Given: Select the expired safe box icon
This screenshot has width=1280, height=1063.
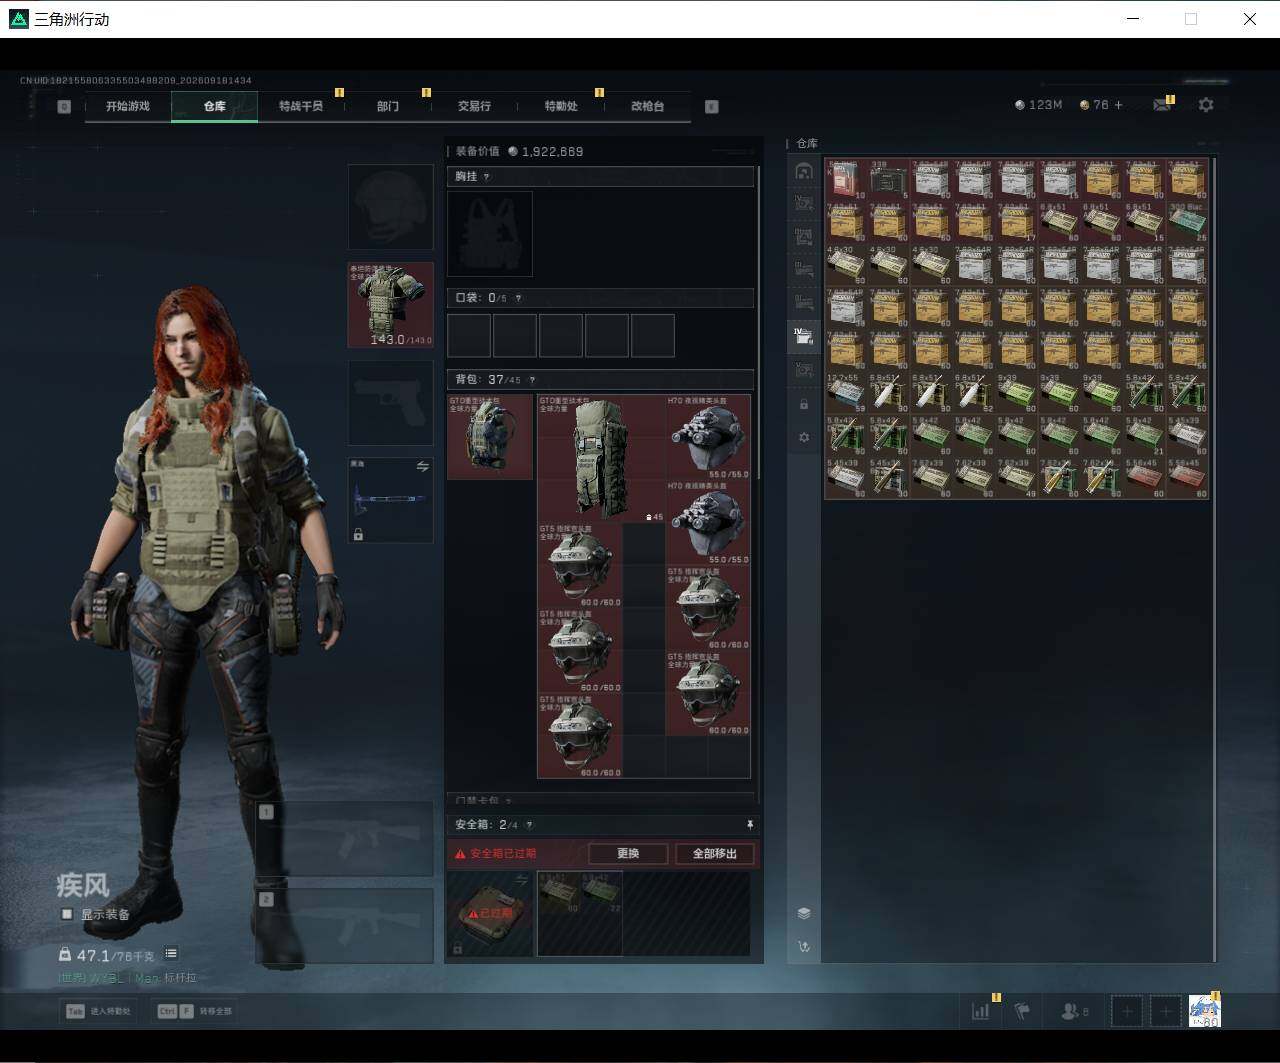Looking at the screenshot, I should (x=490, y=913).
